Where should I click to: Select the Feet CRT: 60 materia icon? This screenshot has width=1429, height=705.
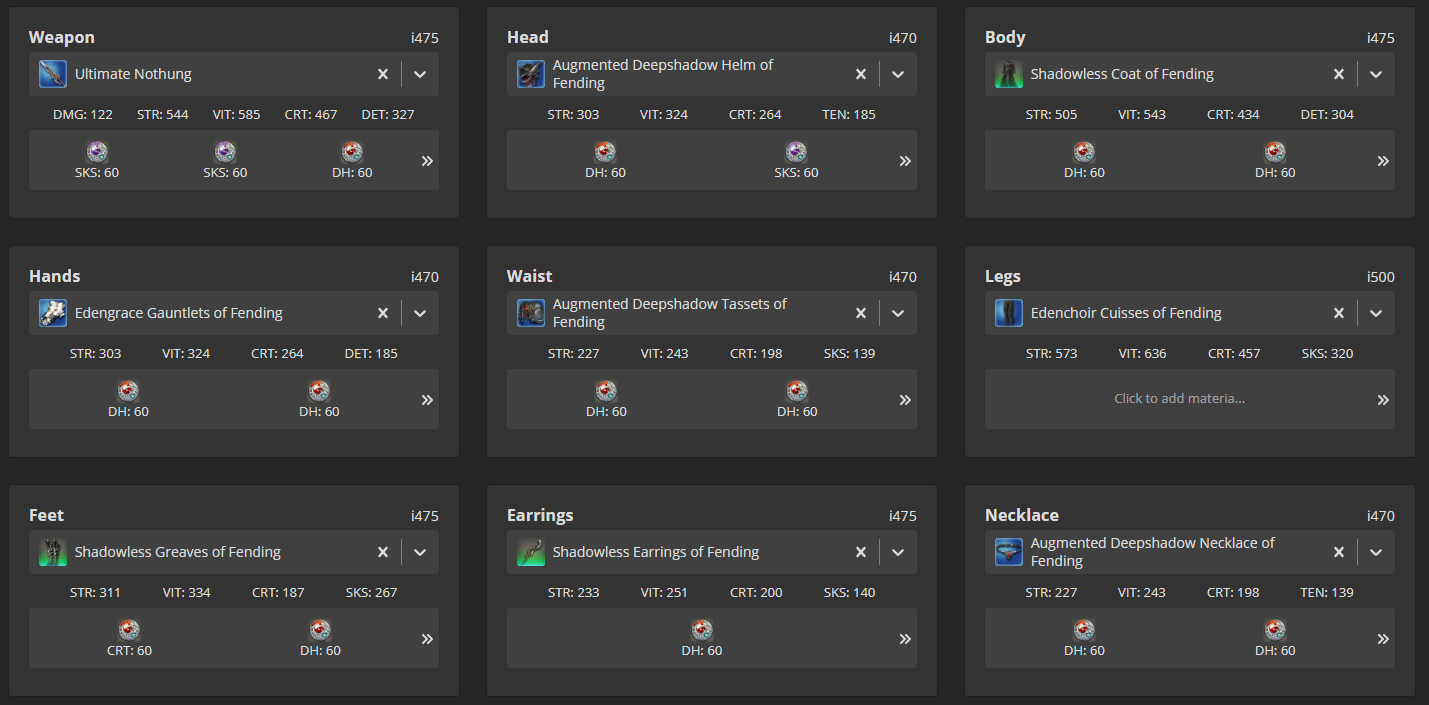click(x=129, y=630)
